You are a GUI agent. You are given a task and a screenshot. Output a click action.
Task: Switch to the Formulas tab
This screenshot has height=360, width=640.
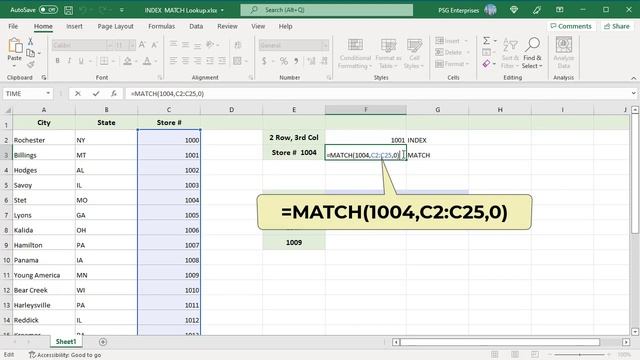click(x=161, y=26)
